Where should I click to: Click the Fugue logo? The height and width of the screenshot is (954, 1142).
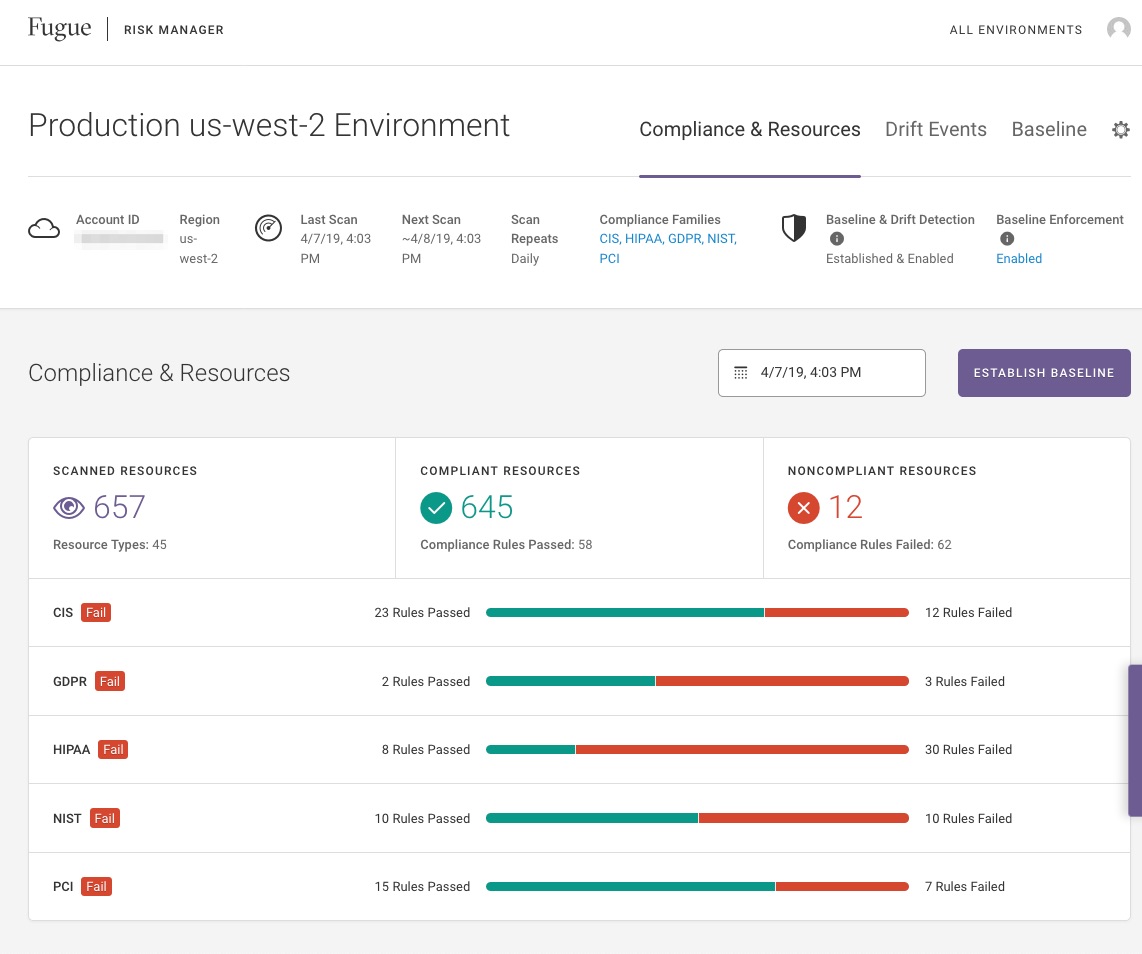click(59, 29)
